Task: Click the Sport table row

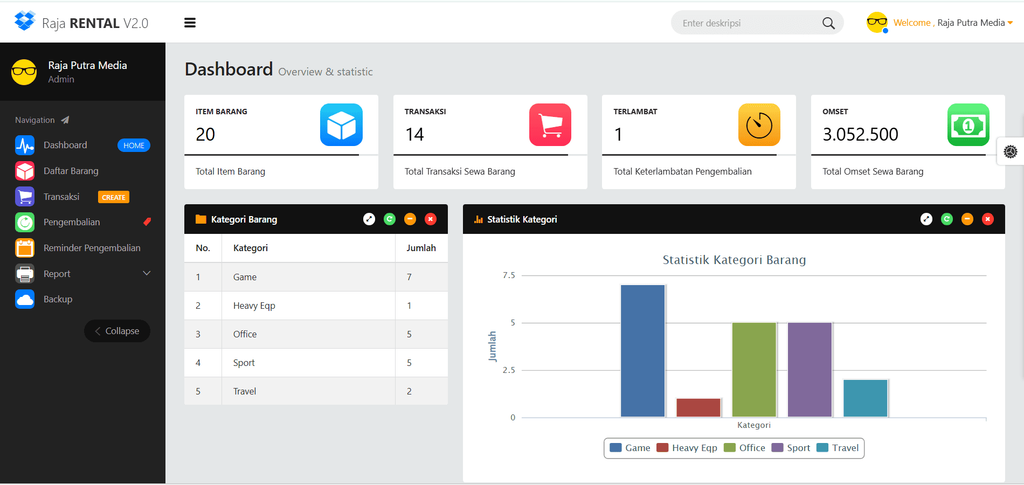Action: click(316, 363)
